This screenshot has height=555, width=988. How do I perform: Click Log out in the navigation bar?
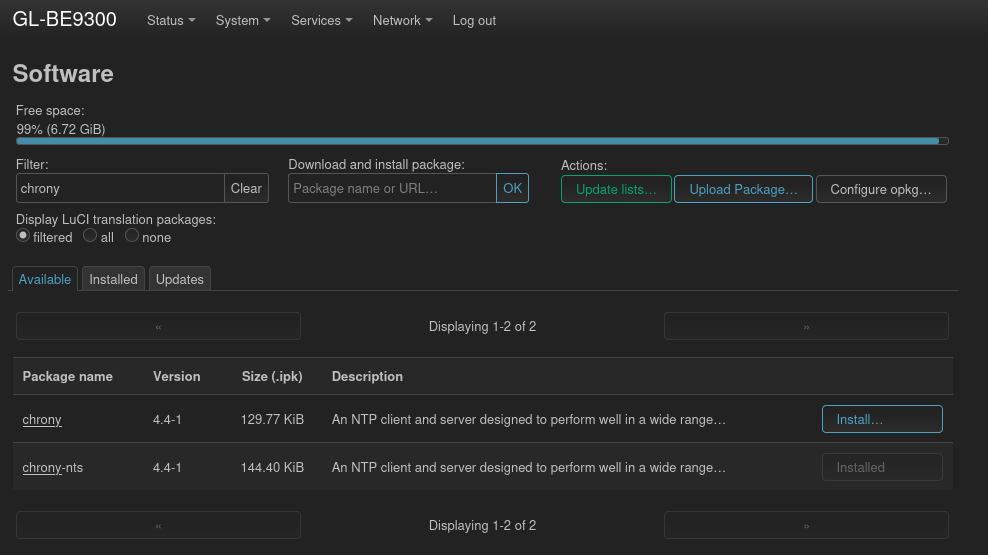coord(474,20)
